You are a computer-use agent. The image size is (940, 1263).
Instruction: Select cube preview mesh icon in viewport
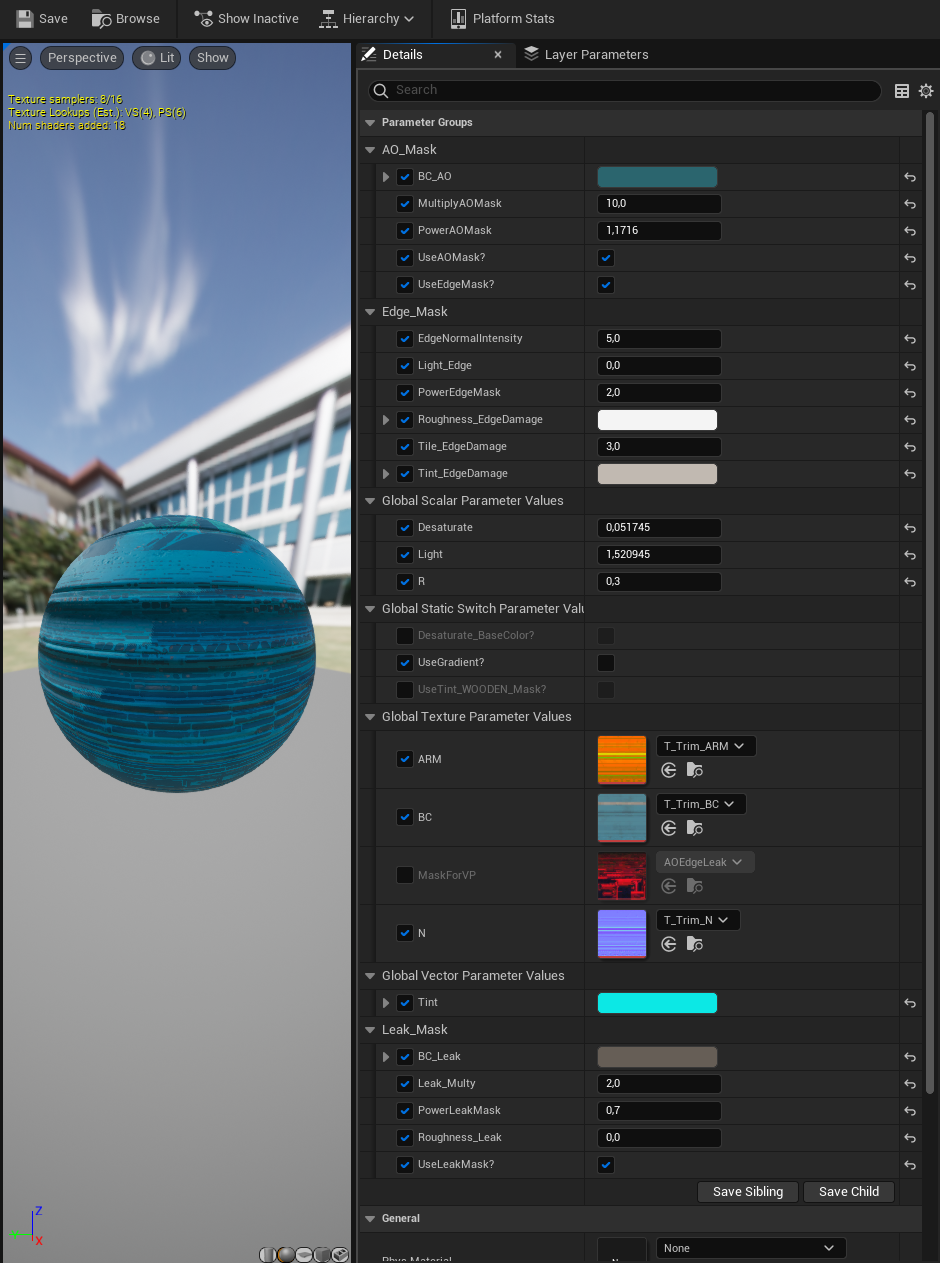(x=322, y=1255)
